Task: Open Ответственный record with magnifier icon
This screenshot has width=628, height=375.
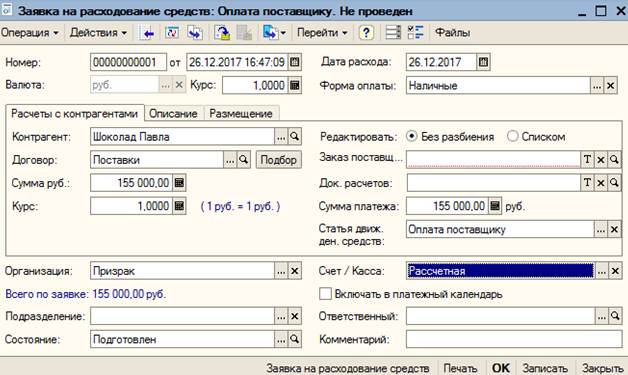Action: pyautogui.click(x=615, y=317)
